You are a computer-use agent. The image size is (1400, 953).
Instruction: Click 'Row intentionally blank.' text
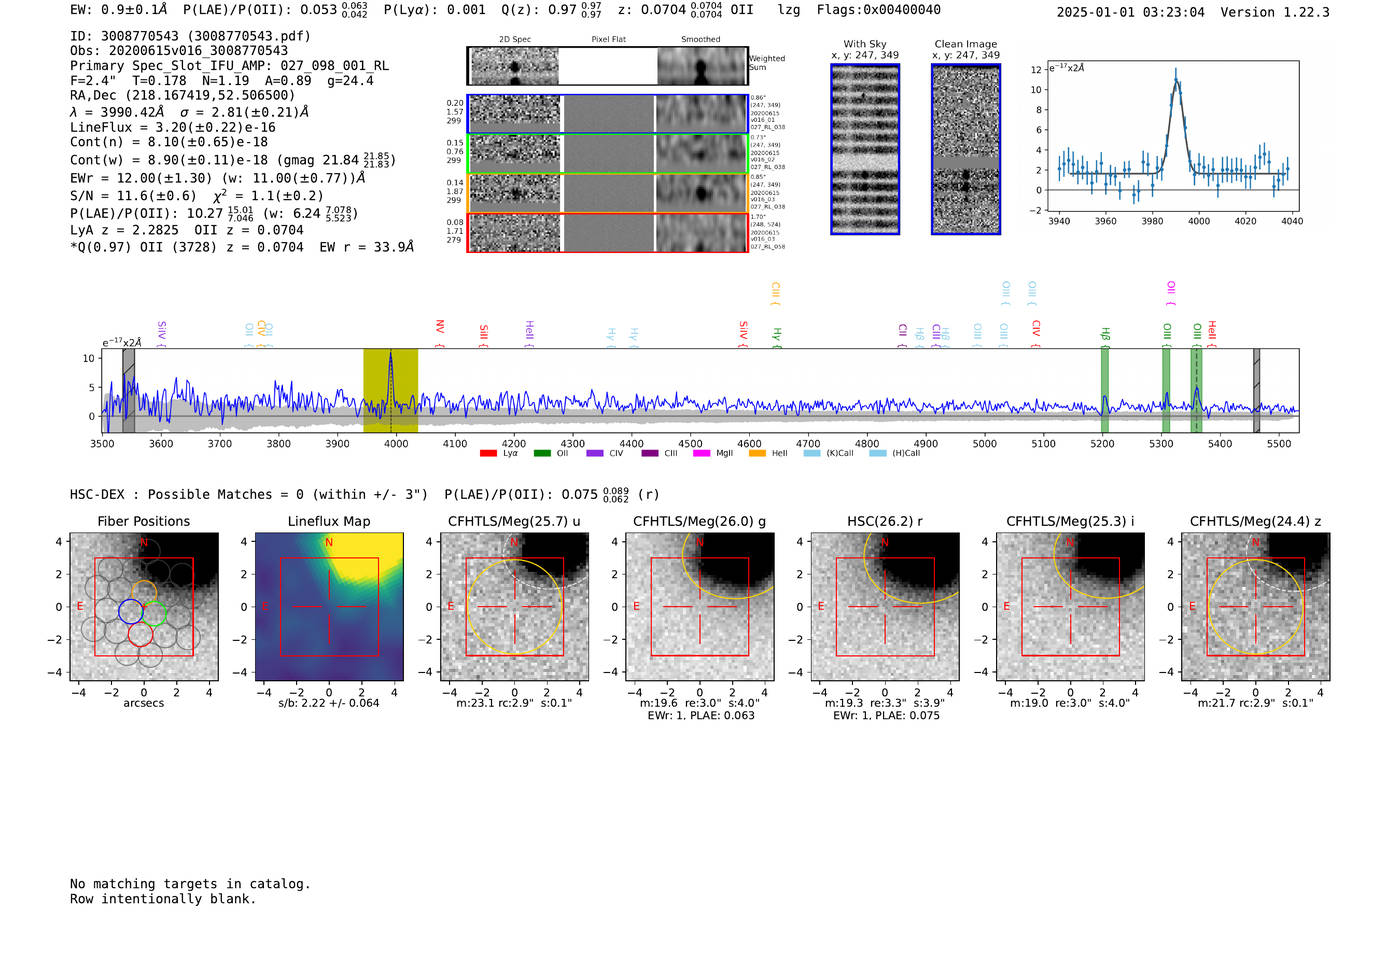coord(163,899)
